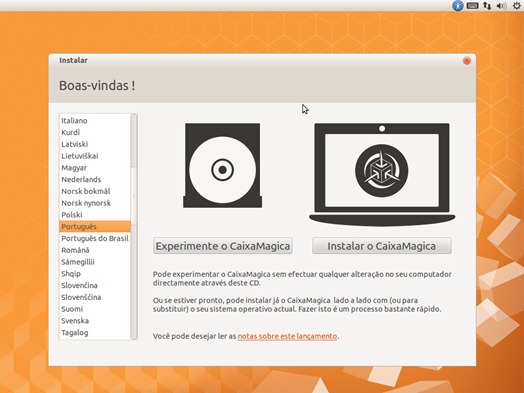The height and width of the screenshot is (393, 524).
Task: Select Tagalog in the language list
Action: point(95,333)
